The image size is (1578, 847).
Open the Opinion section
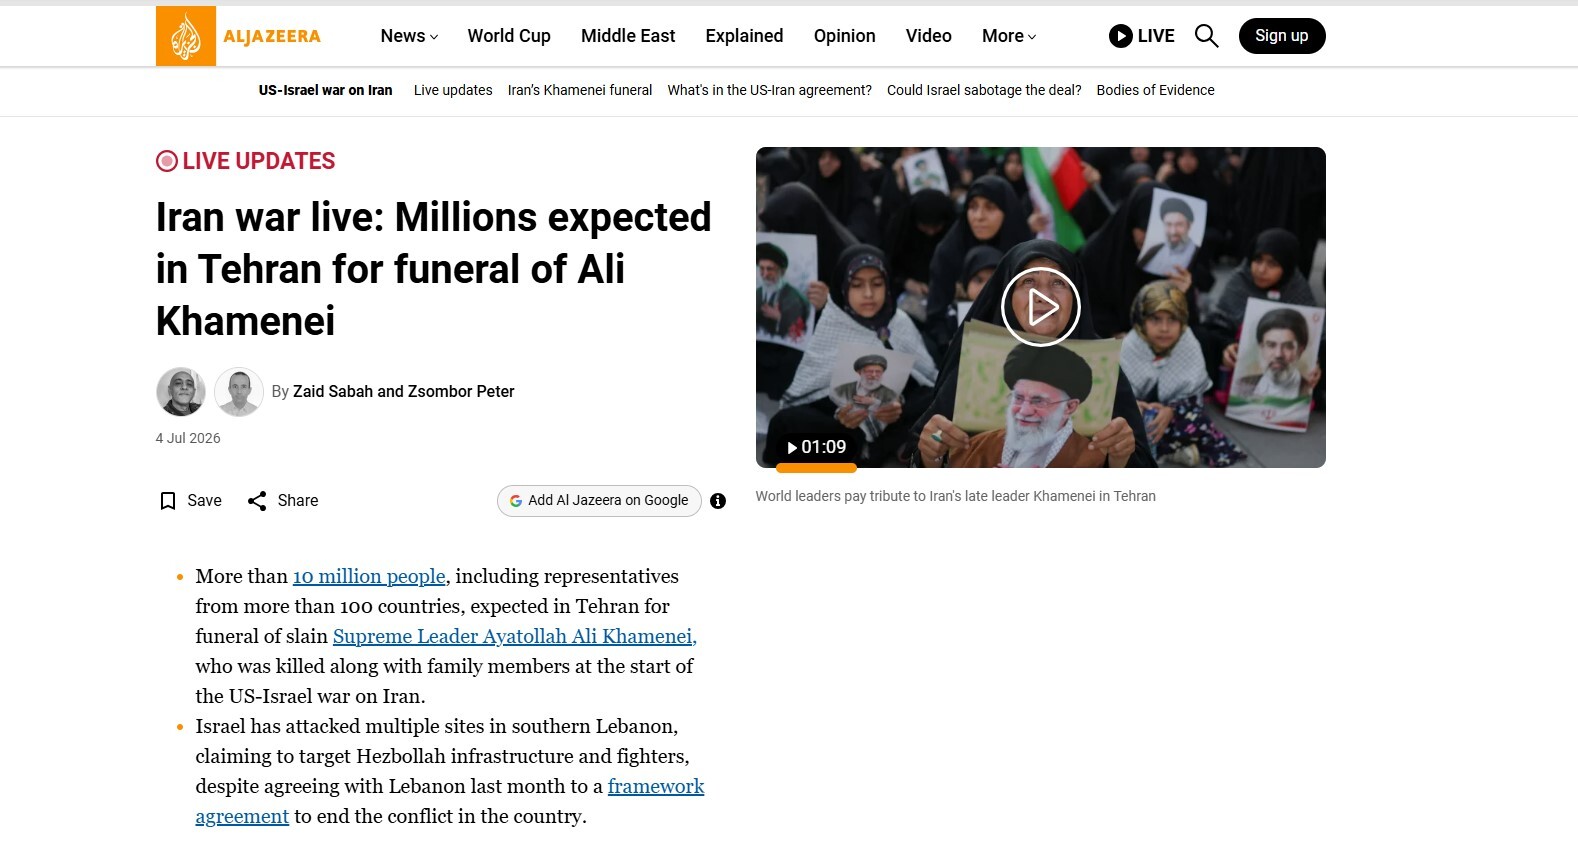[844, 36]
